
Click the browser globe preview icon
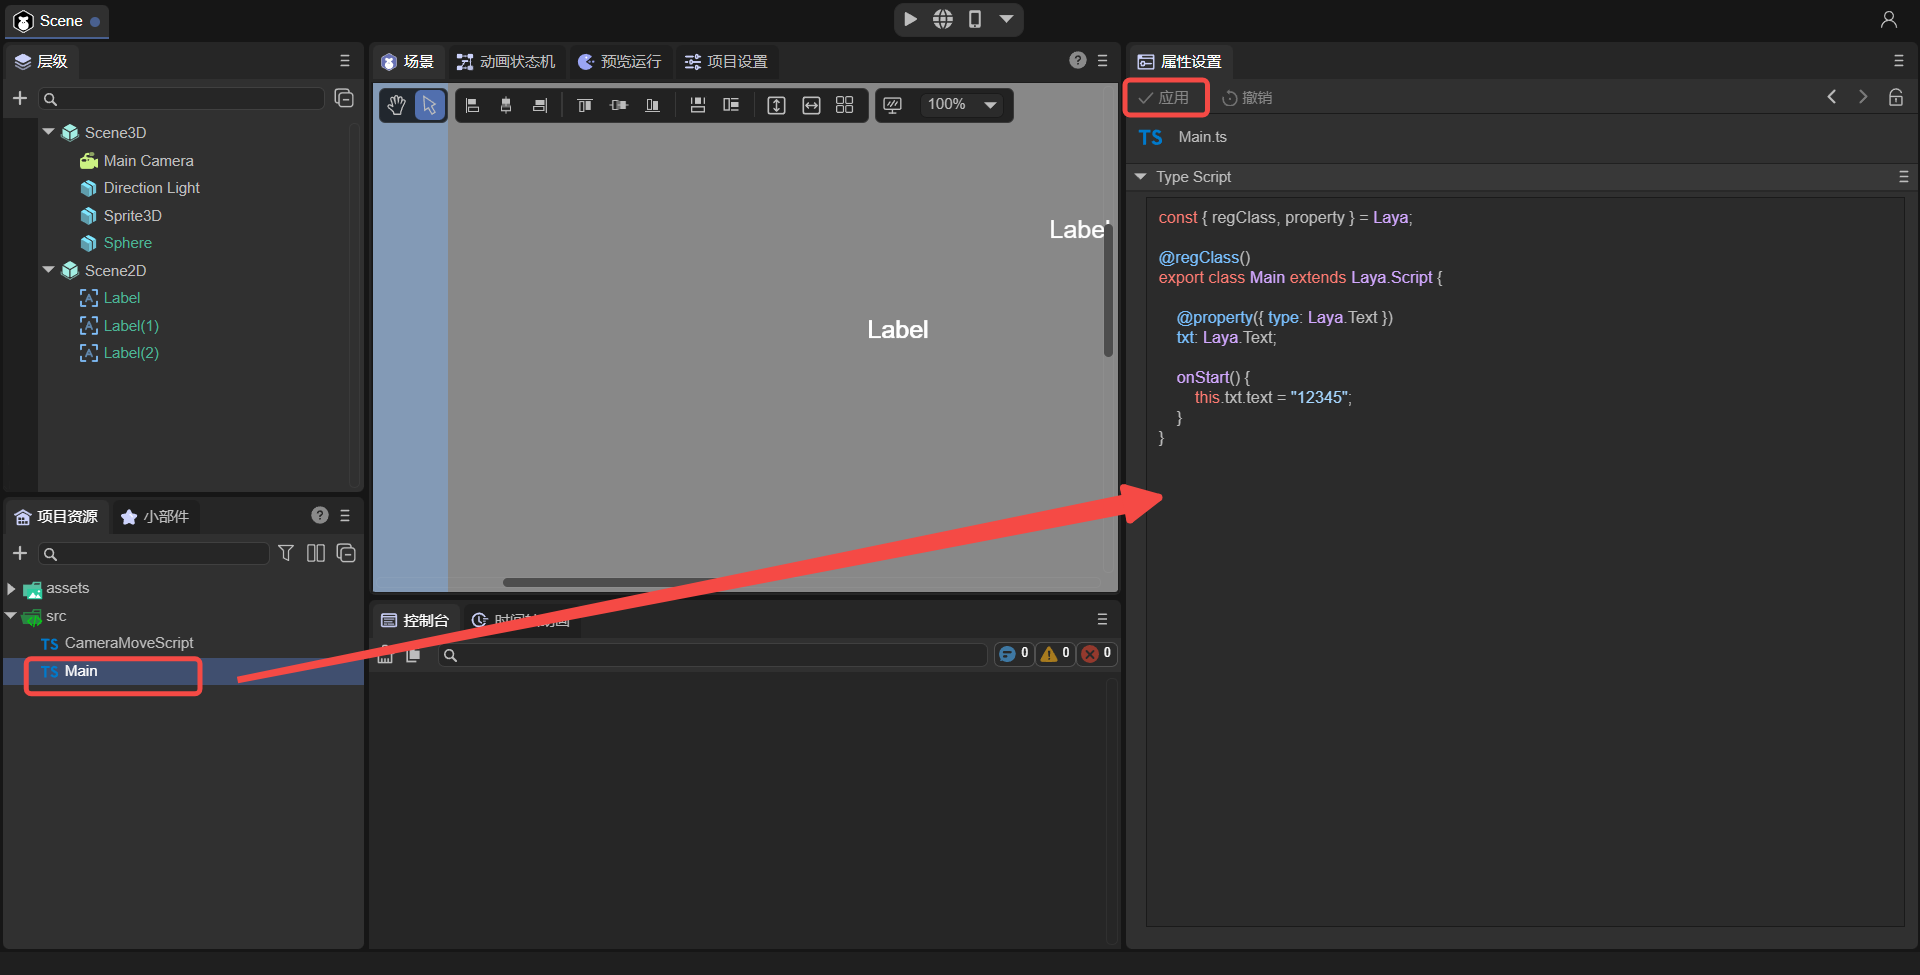pos(942,19)
